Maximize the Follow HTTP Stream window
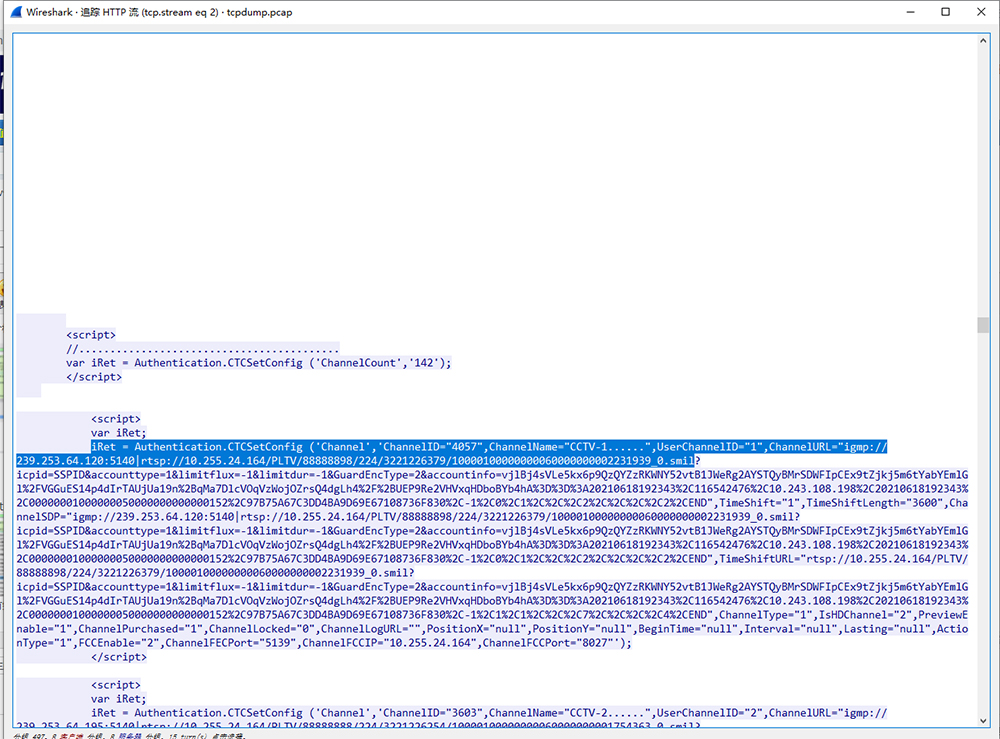 pos(945,12)
